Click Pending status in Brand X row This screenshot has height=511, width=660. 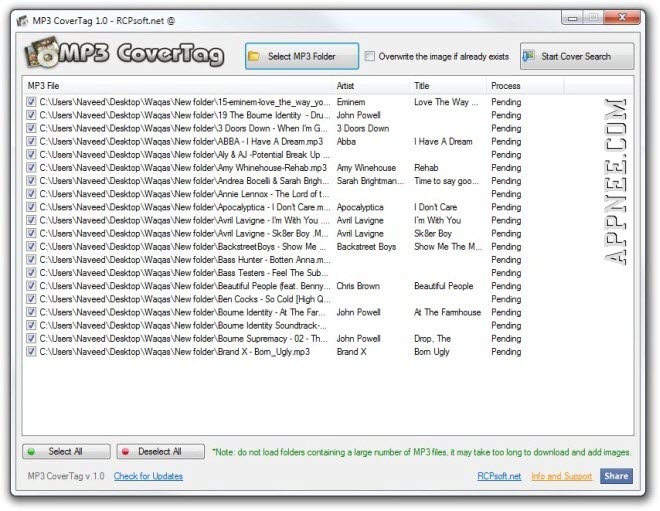(x=506, y=351)
